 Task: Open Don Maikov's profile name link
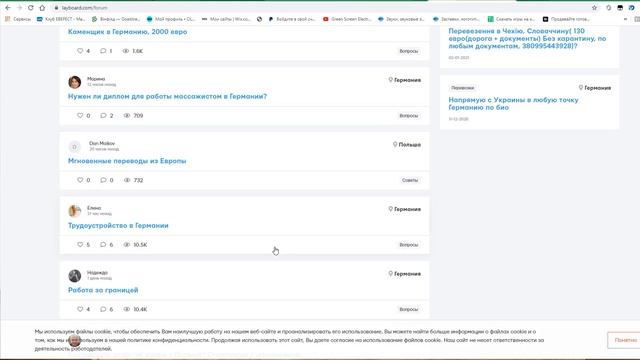[x=102, y=143]
